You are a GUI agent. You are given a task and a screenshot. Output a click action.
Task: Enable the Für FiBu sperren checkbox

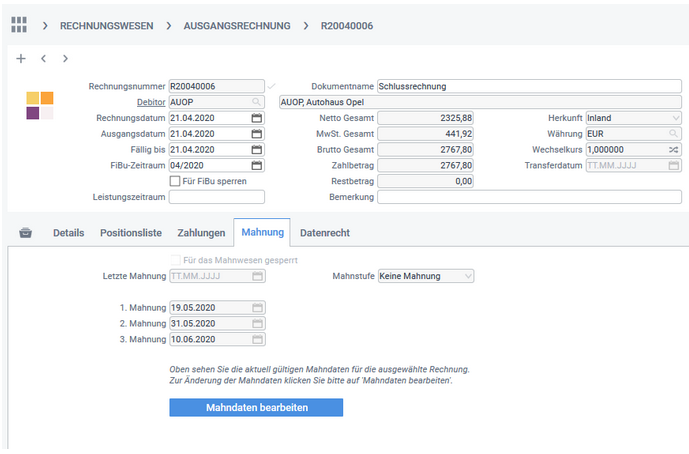[x=176, y=181]
